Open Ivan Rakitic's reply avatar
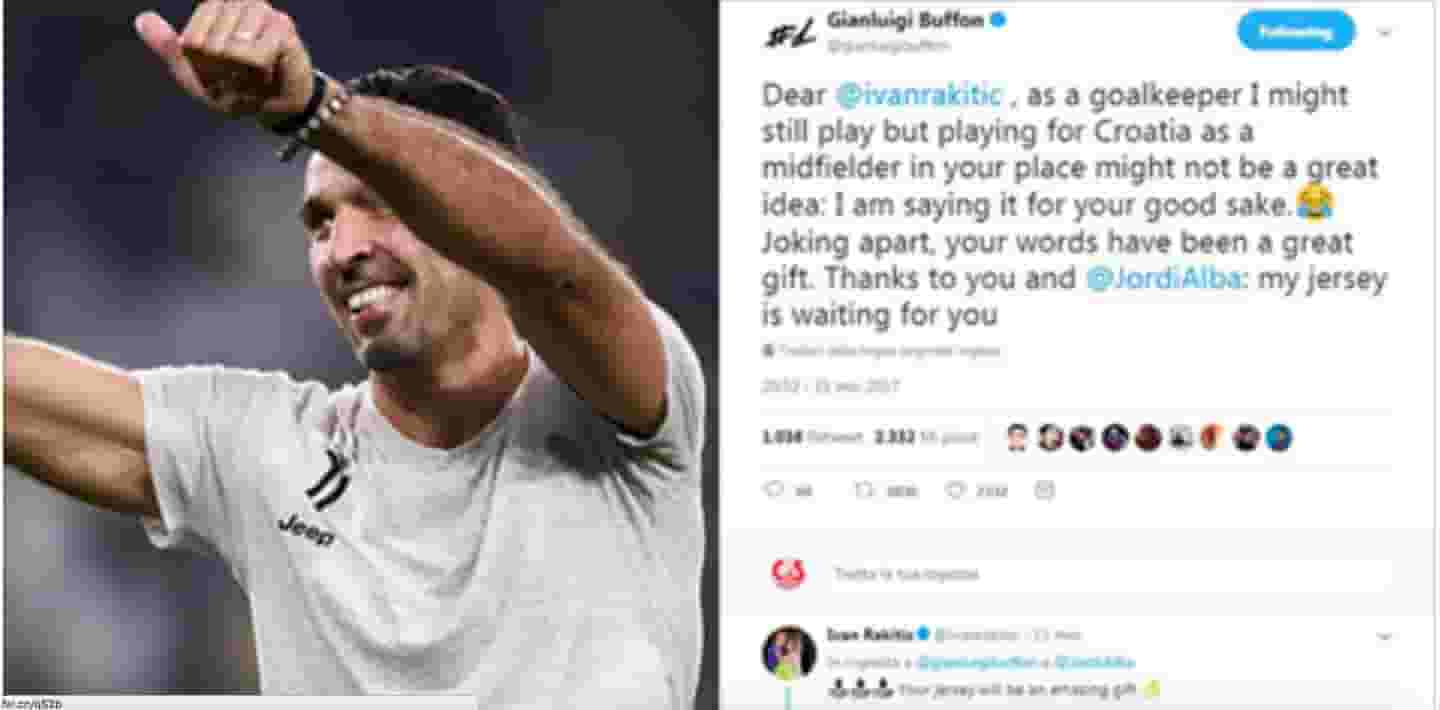Screen dimensions: 1440x710 789,652
